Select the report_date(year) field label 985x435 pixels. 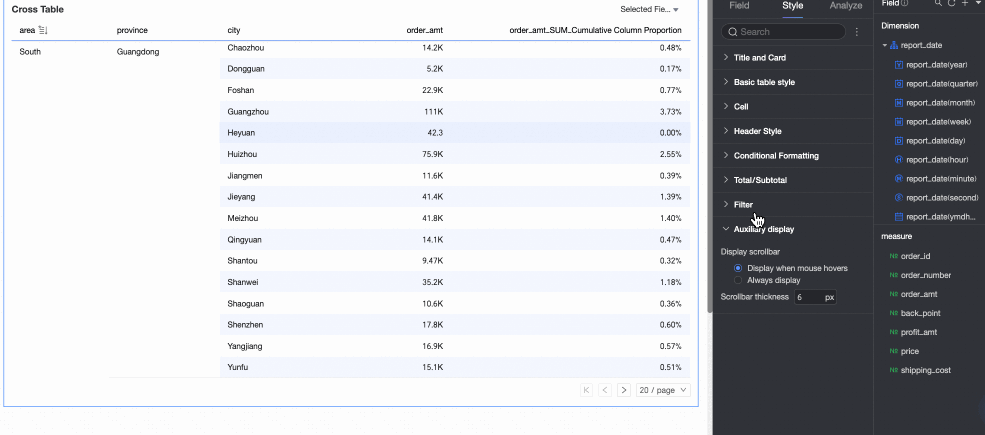[937, 65]
